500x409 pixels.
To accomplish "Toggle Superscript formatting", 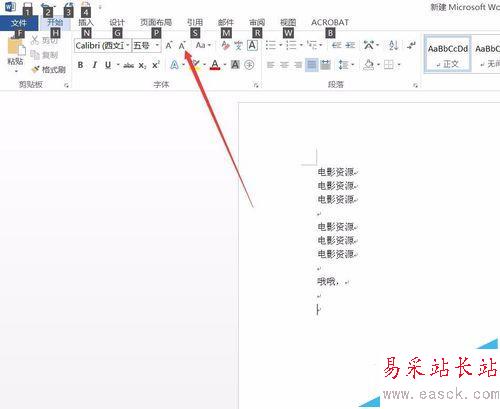I will click(156, 65).
